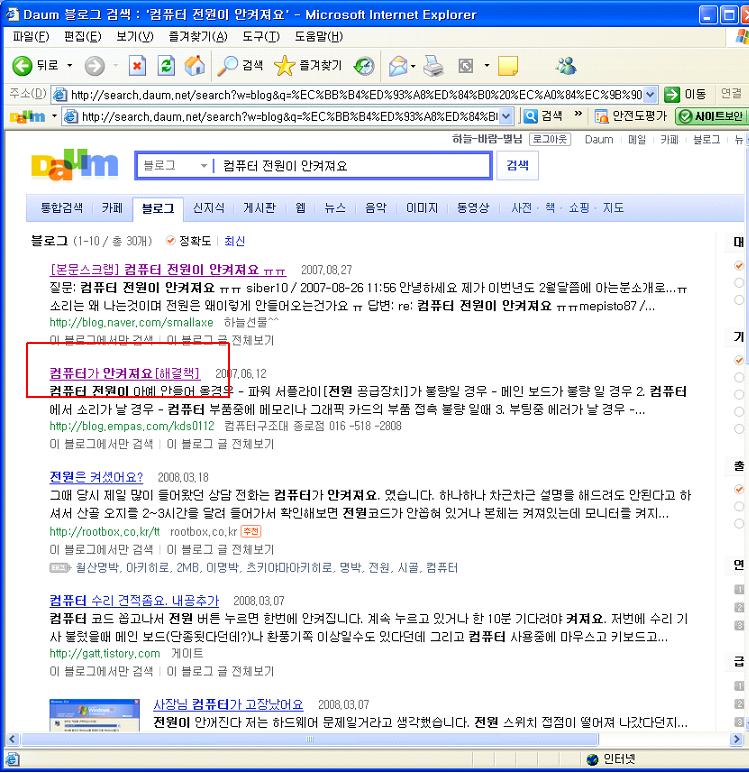749x773 pixels.
Task: Open the yellow note Discuss icon
Action: point(508,66)
